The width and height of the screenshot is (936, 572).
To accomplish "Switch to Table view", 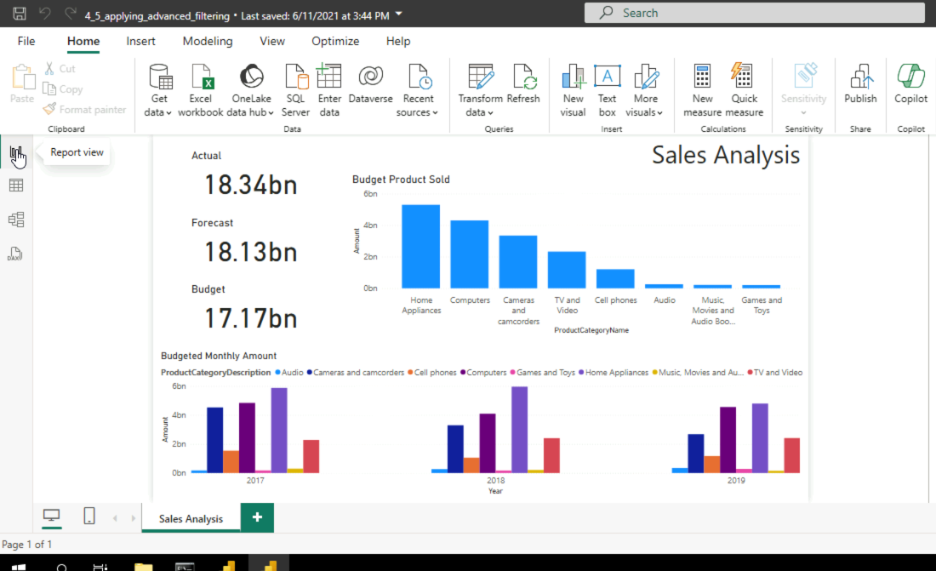I will point(16,186).
